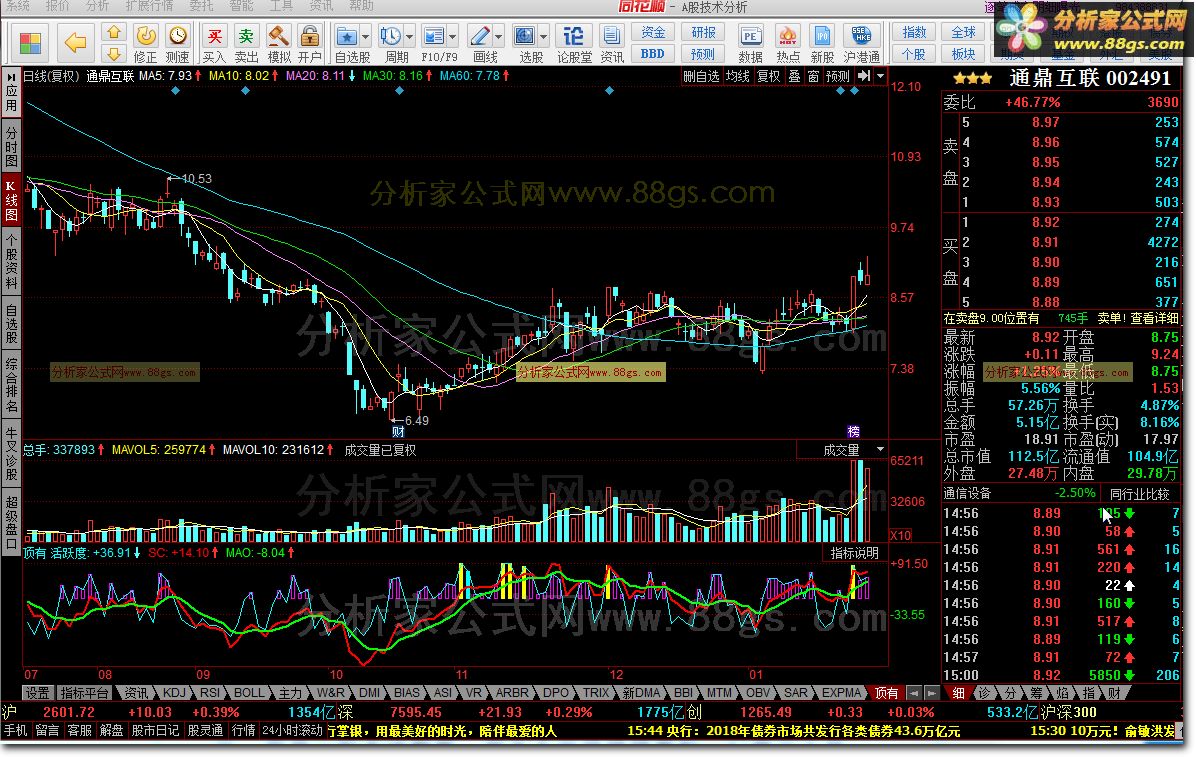Click the 开户 open-account lock icon
This screenshot has width=1196, height=757.
pos(310,43)
